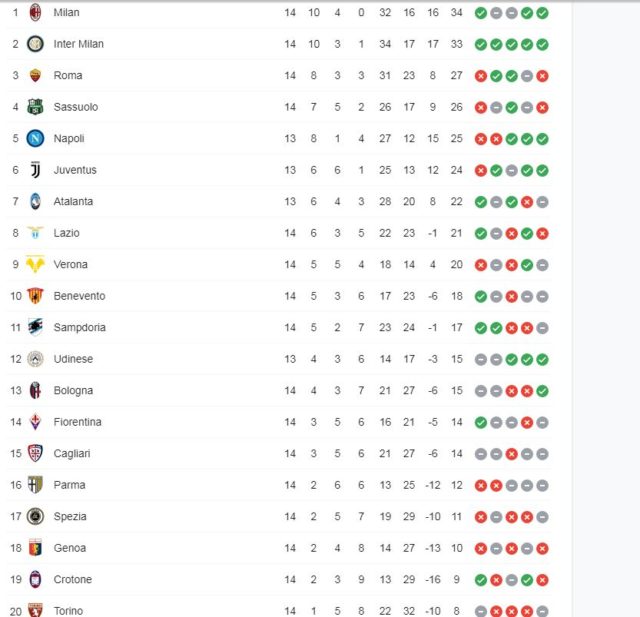Click the Sassuolo green crest

coord(35,107)
